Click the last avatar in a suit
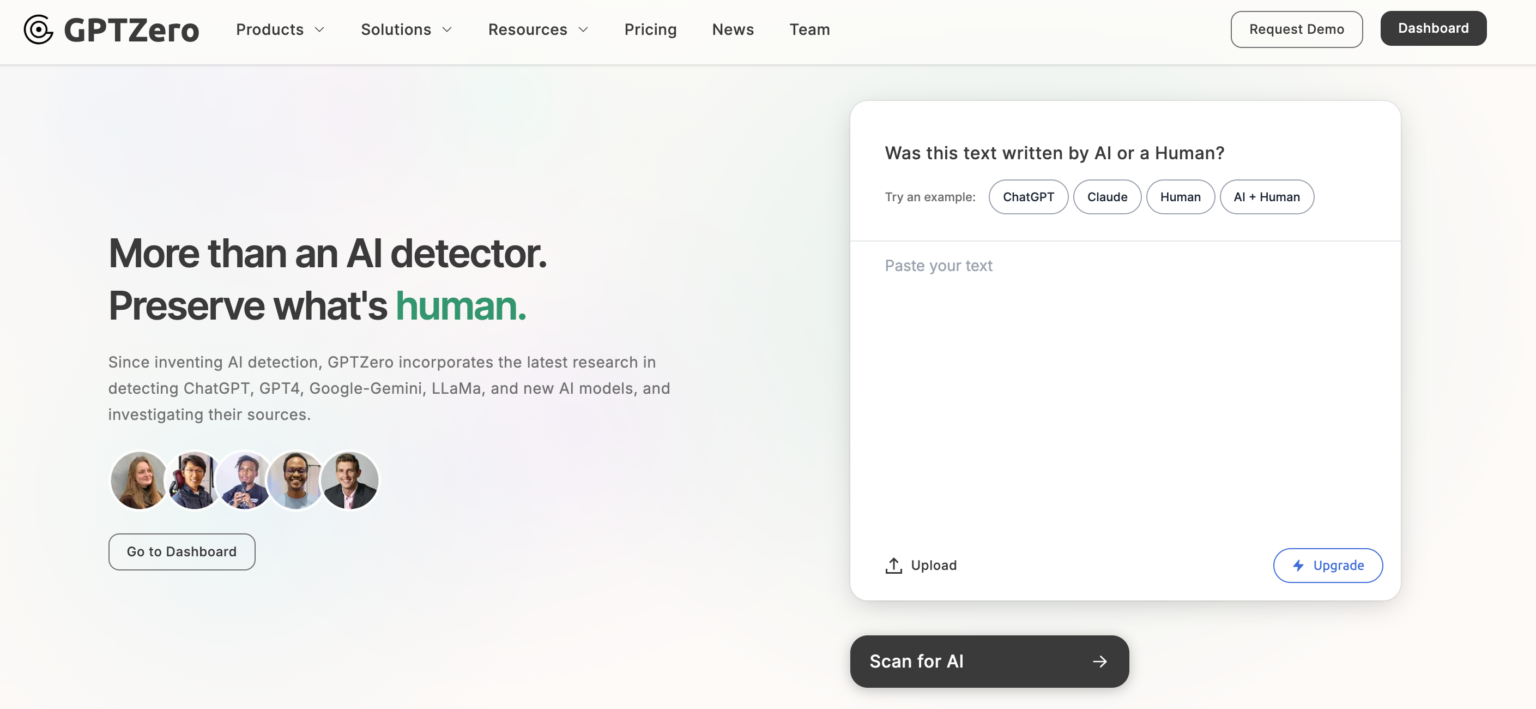 (x=350, y=481)
